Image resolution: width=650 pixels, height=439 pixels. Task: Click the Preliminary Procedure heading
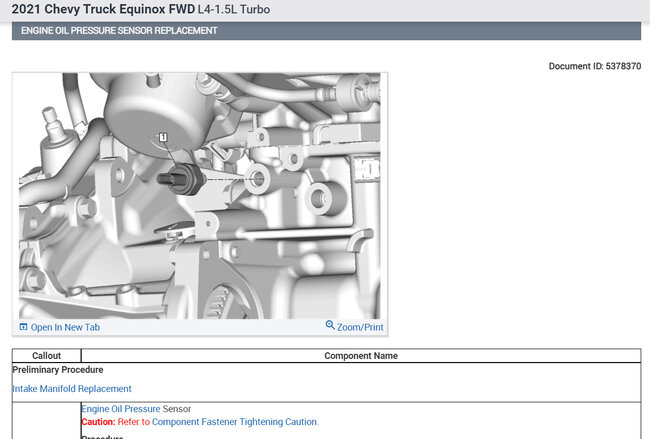pos(58,370)
